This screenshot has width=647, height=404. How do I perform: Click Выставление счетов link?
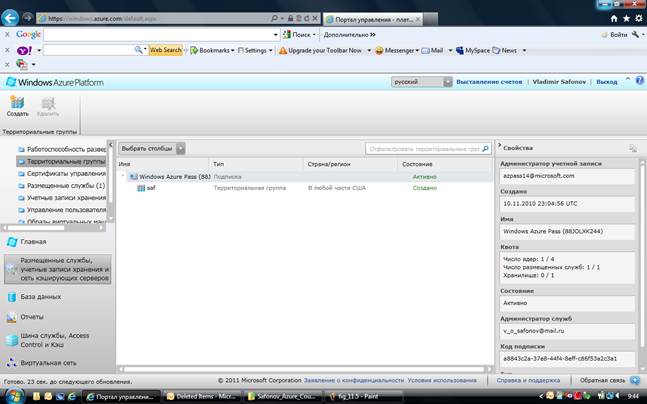(x=489, y=82)
